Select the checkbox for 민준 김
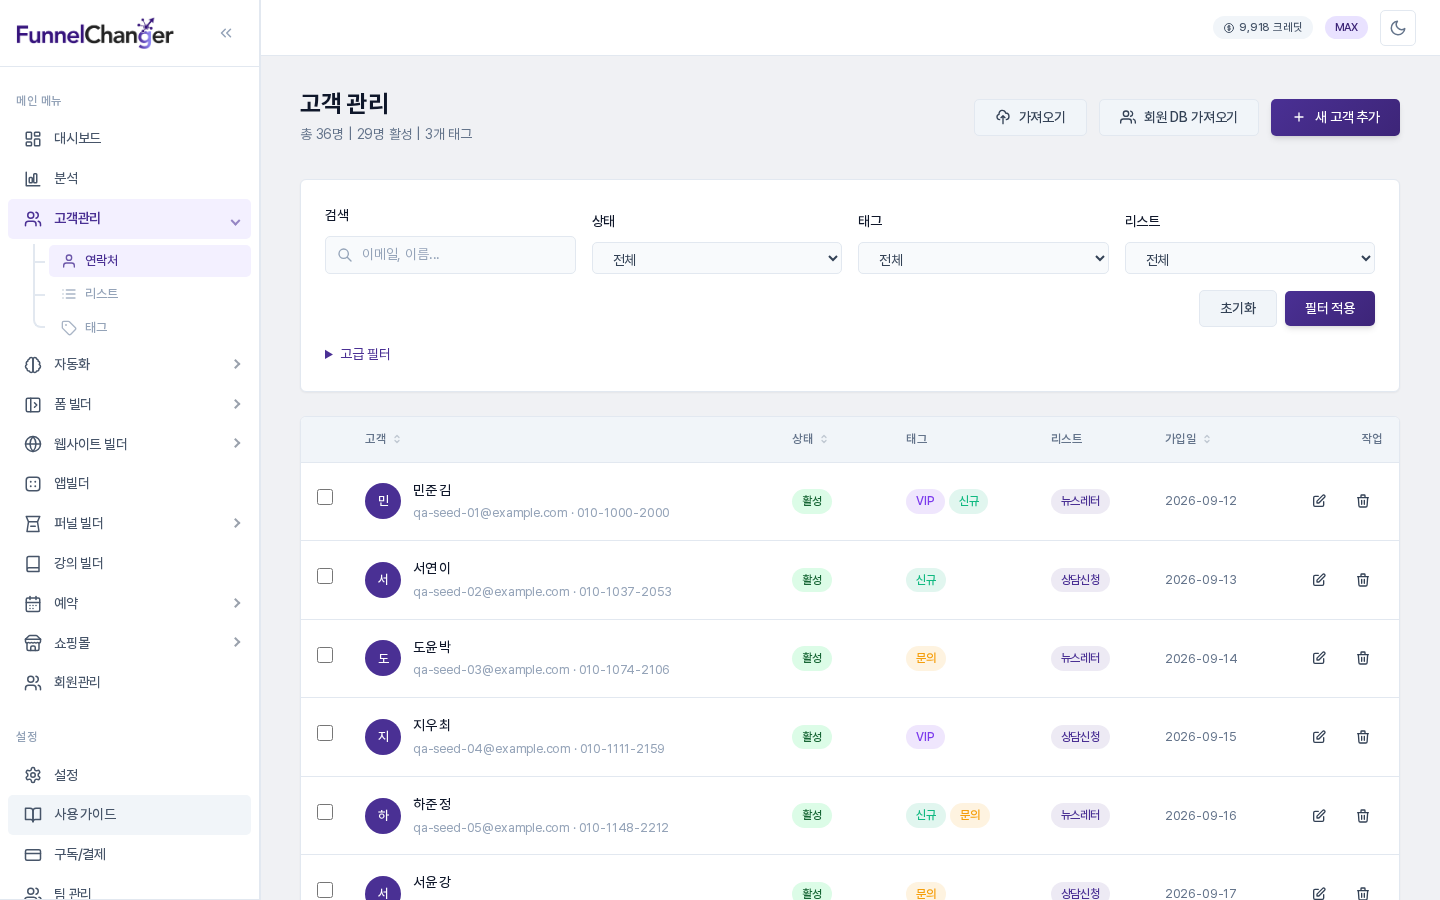 pyautogui.click(x=325, y=497)
